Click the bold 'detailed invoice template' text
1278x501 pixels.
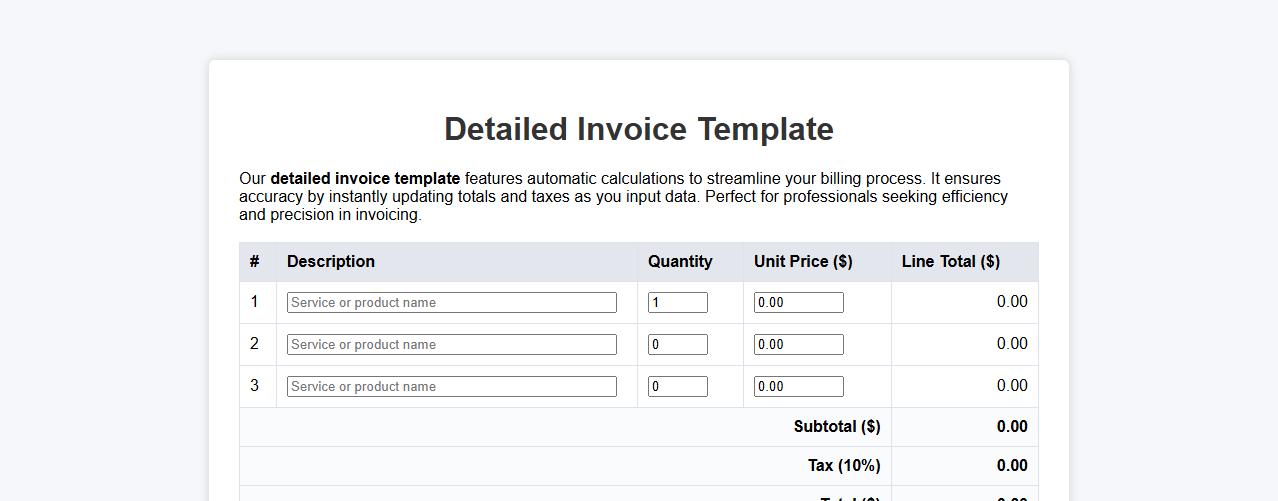(365, 179)
